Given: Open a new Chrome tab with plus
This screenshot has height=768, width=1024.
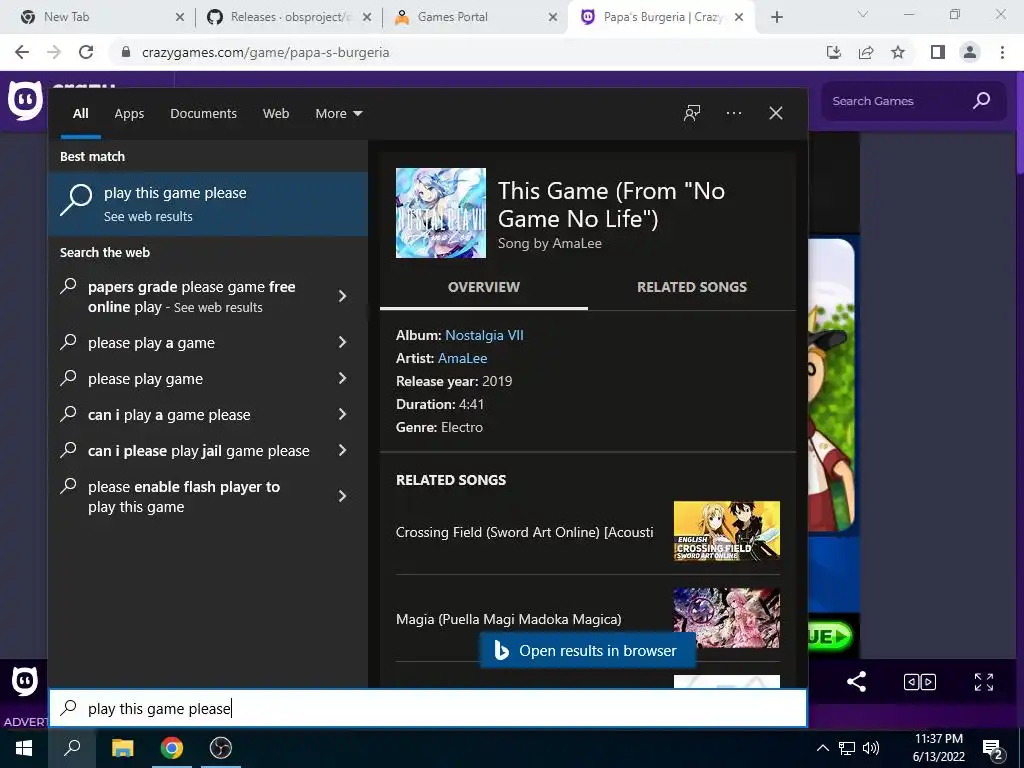Looking at the screenshot, I should tap(776, 17).
